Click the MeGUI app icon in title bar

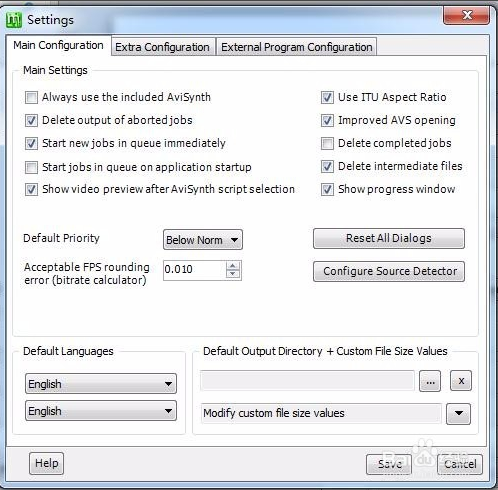[x=14, y=20]
